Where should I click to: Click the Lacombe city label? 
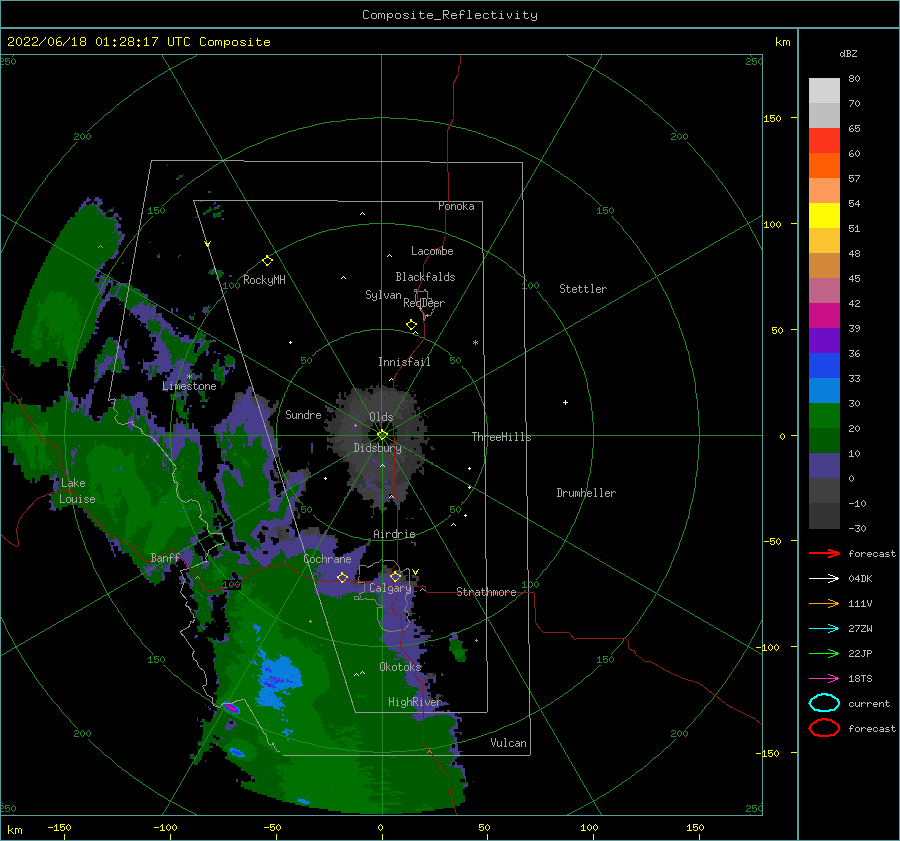(432, 251)
